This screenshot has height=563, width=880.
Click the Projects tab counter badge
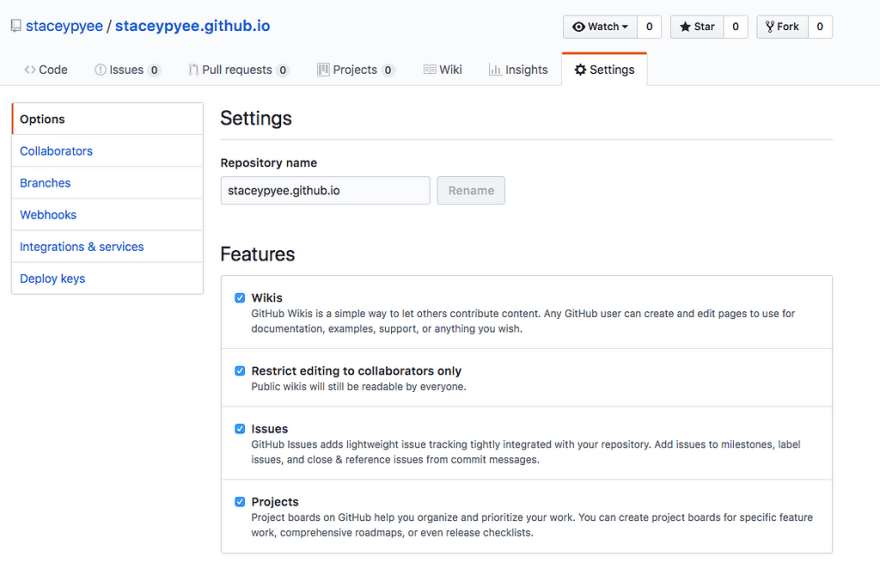[x=388, y=70]
